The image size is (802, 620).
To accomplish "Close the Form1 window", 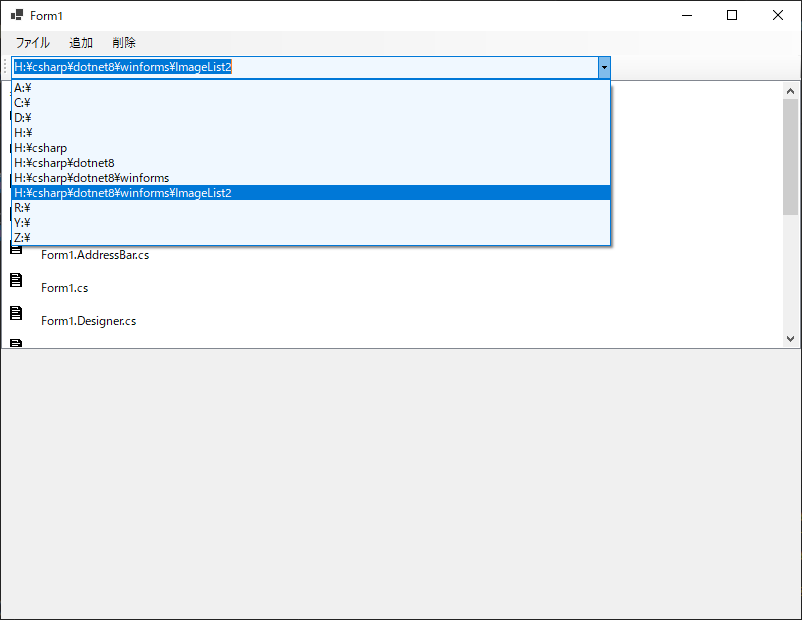I will point(778,15).
